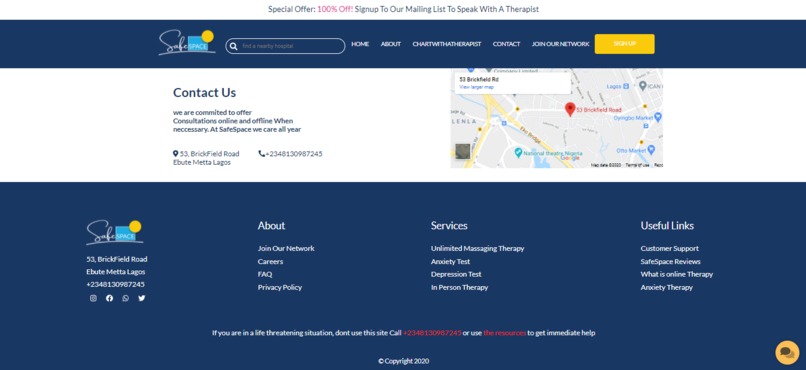The image size is (806, 370).
Task: Open In Person Therapy link
Action: click(460, 287)
